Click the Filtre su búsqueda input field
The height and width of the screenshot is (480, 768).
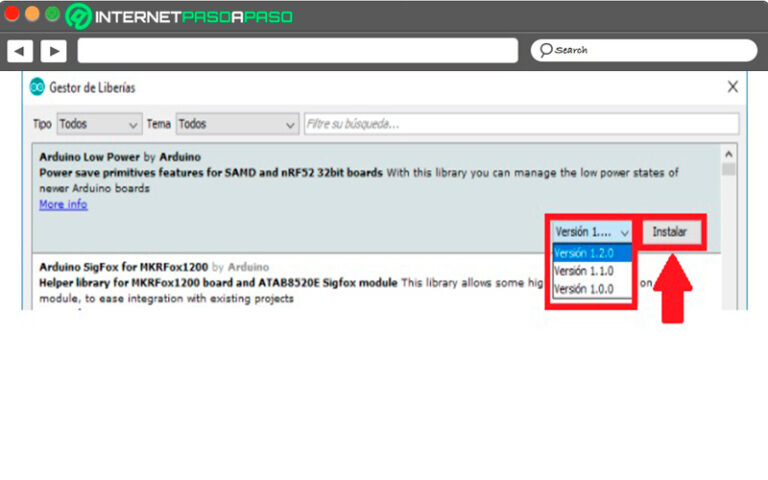[520, 124]
